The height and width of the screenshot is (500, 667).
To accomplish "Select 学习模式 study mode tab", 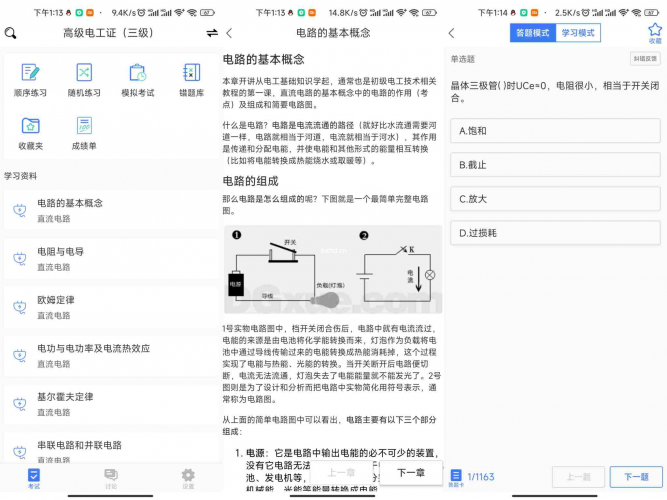I will [x=578, y=33].
